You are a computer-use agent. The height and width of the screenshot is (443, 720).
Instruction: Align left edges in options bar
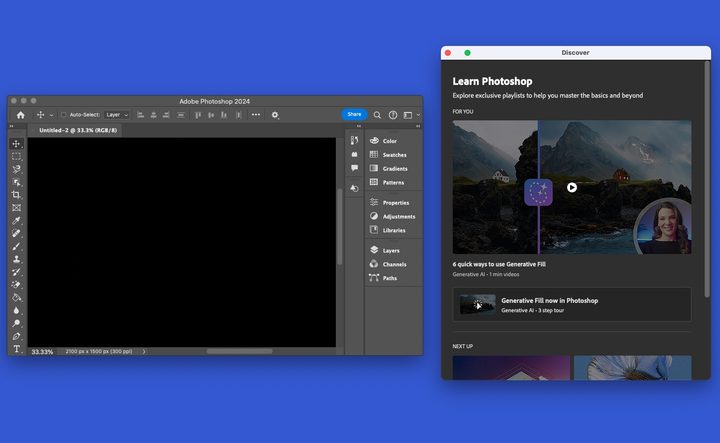pyautogui.click(x=141, y=115)
